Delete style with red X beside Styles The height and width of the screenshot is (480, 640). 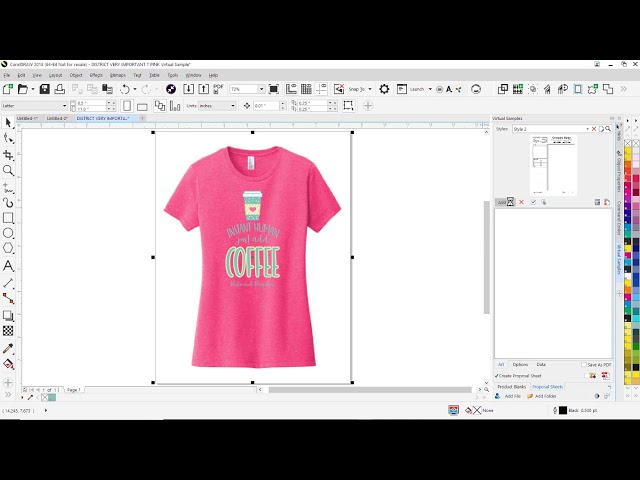(x=594, y=129)
